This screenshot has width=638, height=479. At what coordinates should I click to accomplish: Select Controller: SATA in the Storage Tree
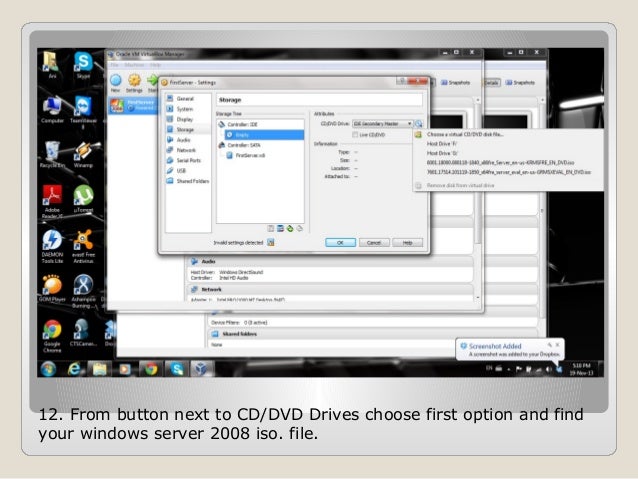243,145
